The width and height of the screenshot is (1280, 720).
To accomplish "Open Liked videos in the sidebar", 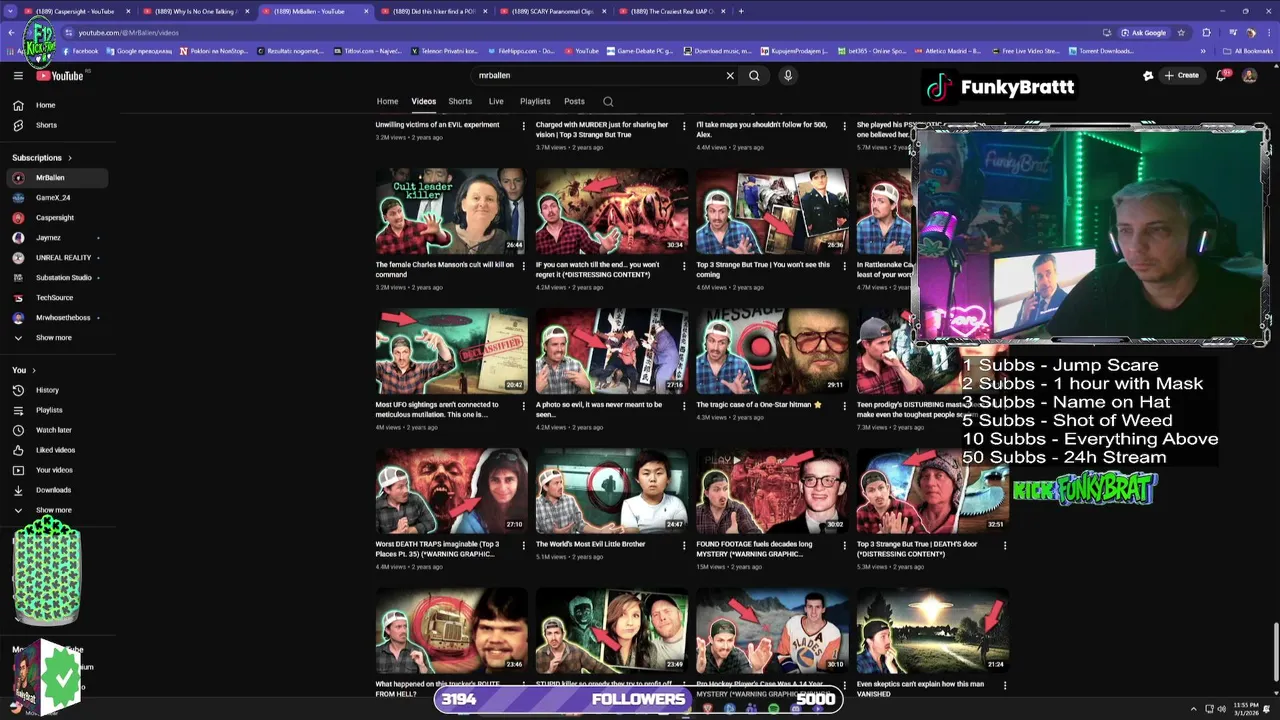I will (57, 450).
